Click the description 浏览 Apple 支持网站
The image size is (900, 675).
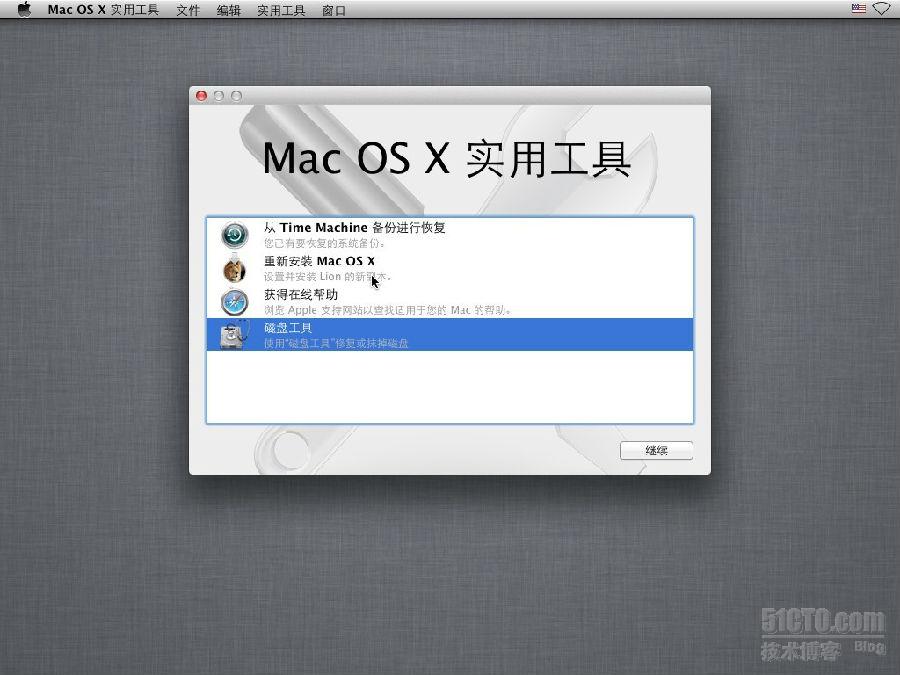coord(387,310)
